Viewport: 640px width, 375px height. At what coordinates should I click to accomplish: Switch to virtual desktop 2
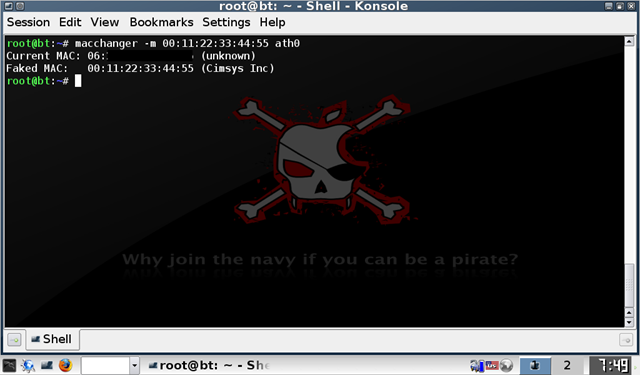[x=567, y=365]
